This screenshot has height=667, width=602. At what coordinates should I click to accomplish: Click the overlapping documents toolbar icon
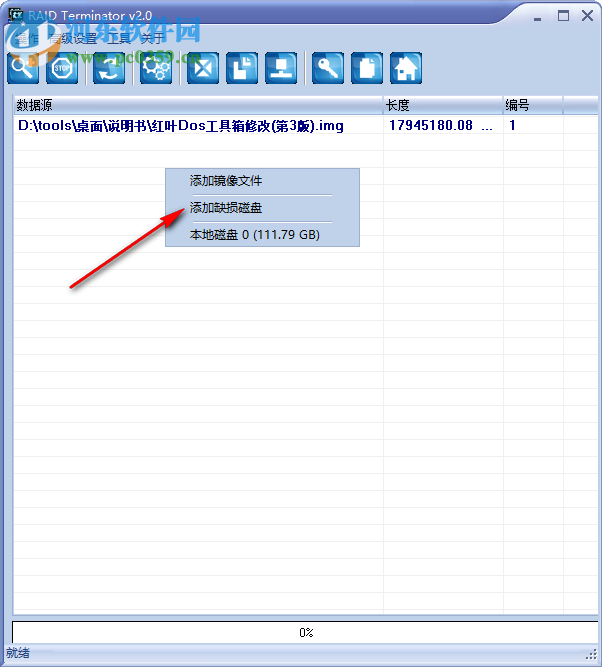point(242,68)
